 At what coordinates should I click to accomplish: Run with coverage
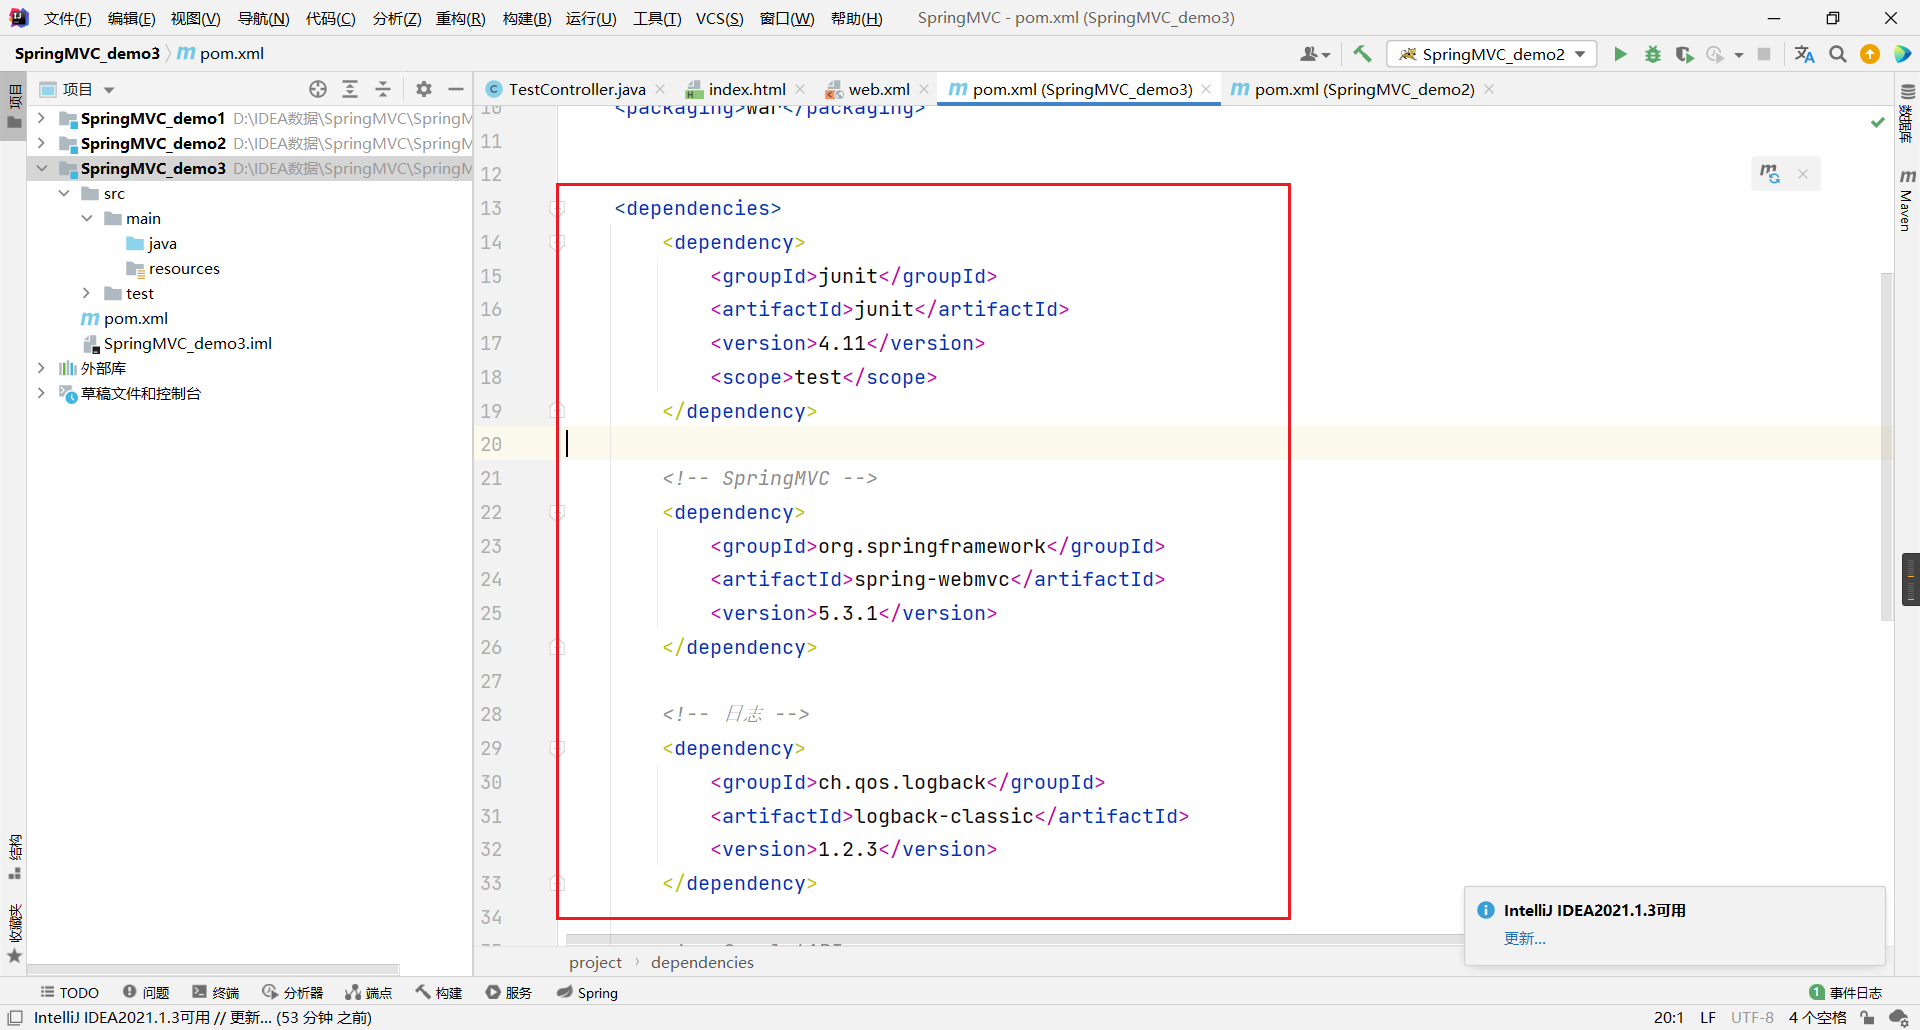pos(1685,54)
